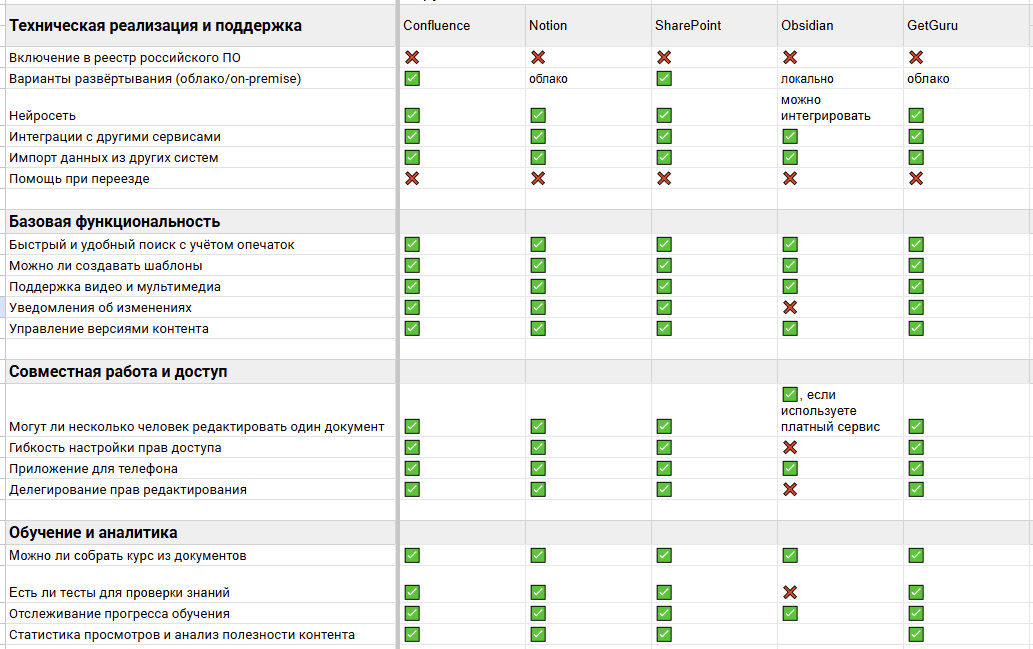Screen dimensions: 1033x649
Task: Select GetGuru's red cross for 'Включение в реестр'
Action: click(916, 57)
